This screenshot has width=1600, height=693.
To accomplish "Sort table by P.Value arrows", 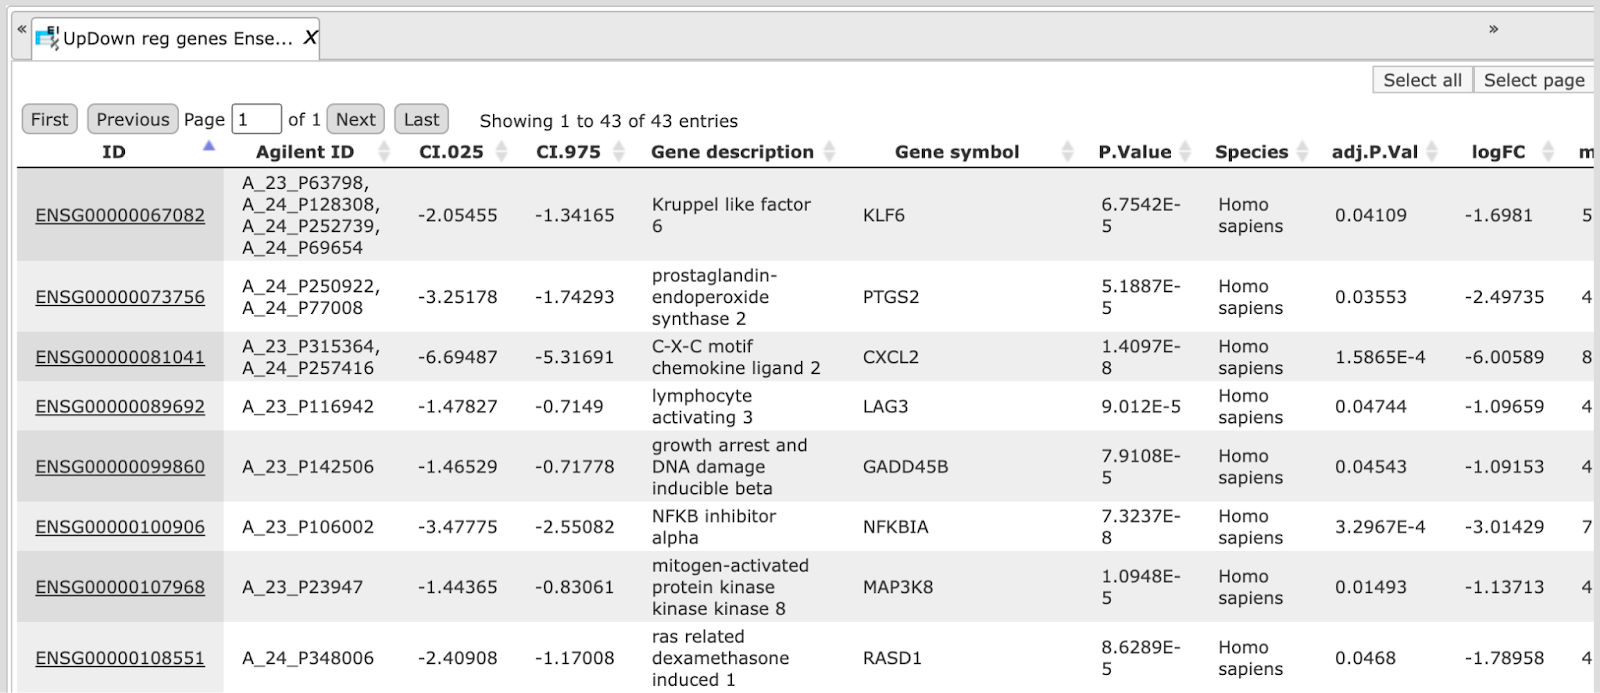I will [x=1185, y=151].
